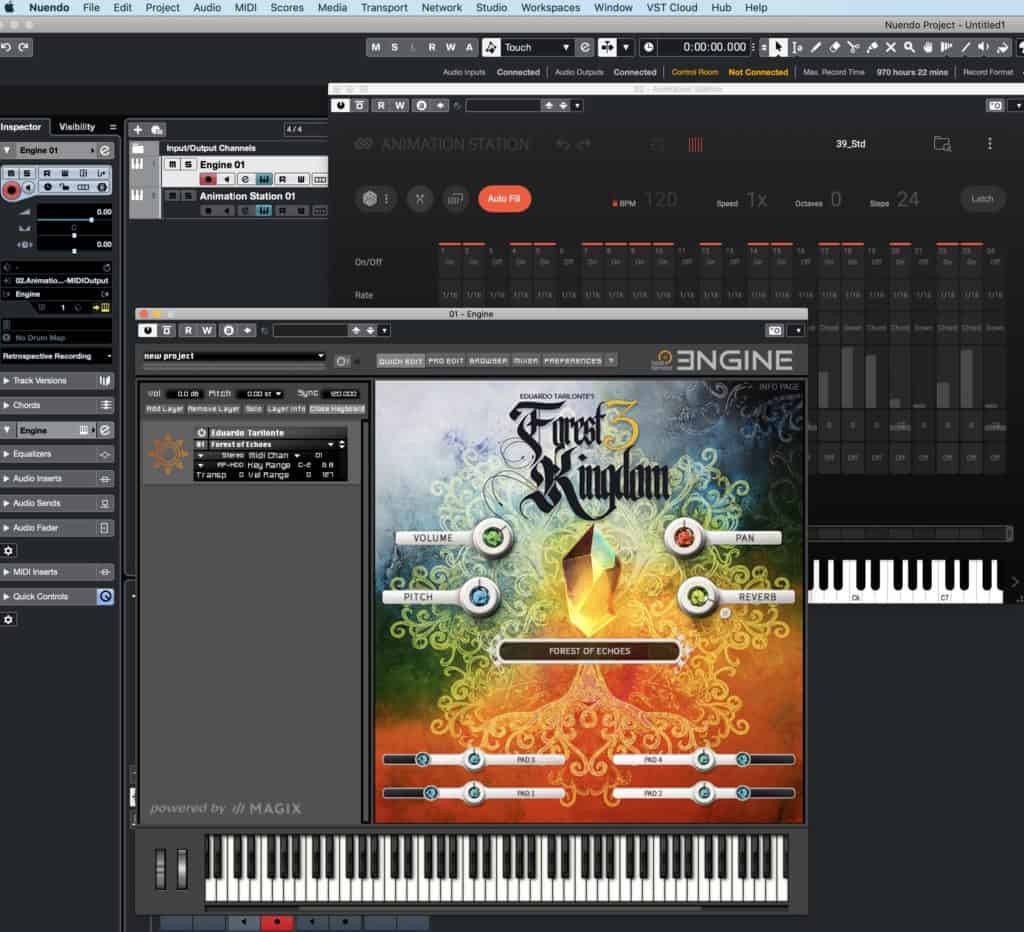
Task: Open the MIXER page in Engine
Action: click(526, 361)
